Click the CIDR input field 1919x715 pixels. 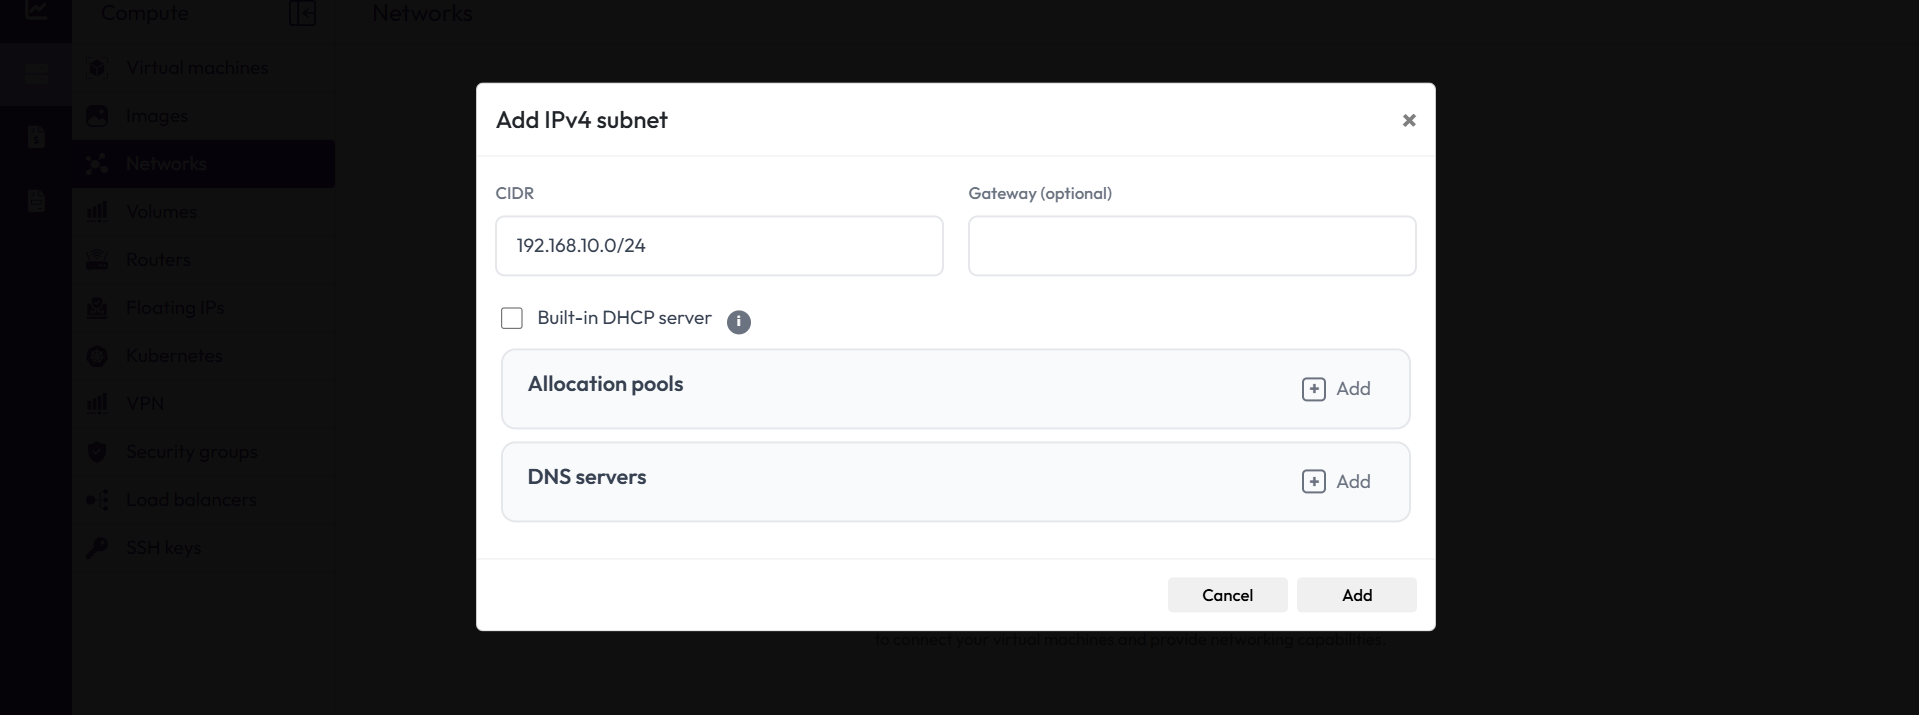click(719, 246)
